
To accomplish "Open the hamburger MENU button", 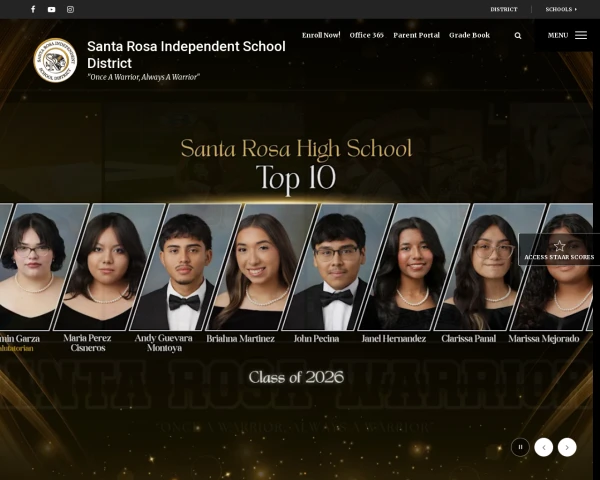I will (567, 35).
